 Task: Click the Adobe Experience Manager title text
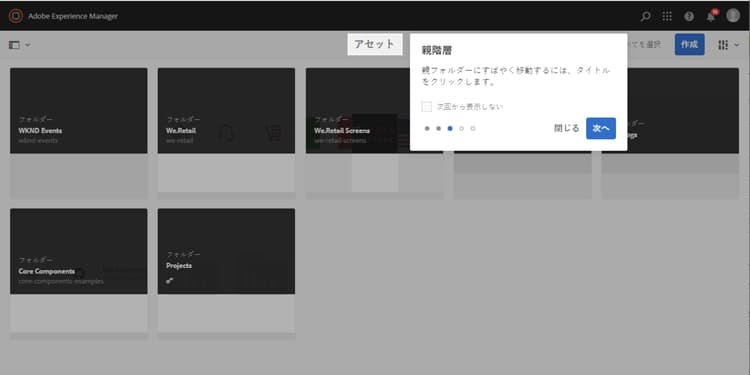pyautogui.click(x=73, y=16)
